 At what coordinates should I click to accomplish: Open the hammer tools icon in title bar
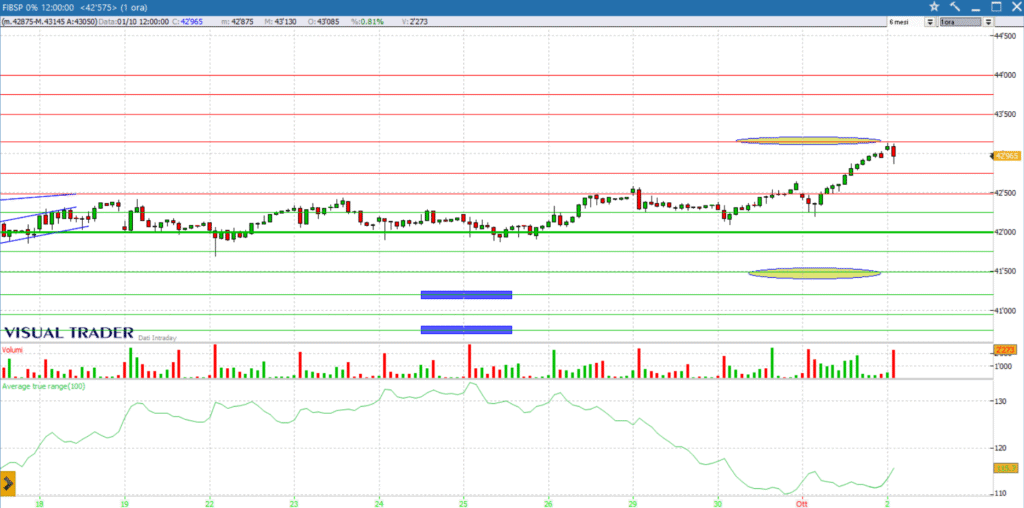tap(954, 7)
